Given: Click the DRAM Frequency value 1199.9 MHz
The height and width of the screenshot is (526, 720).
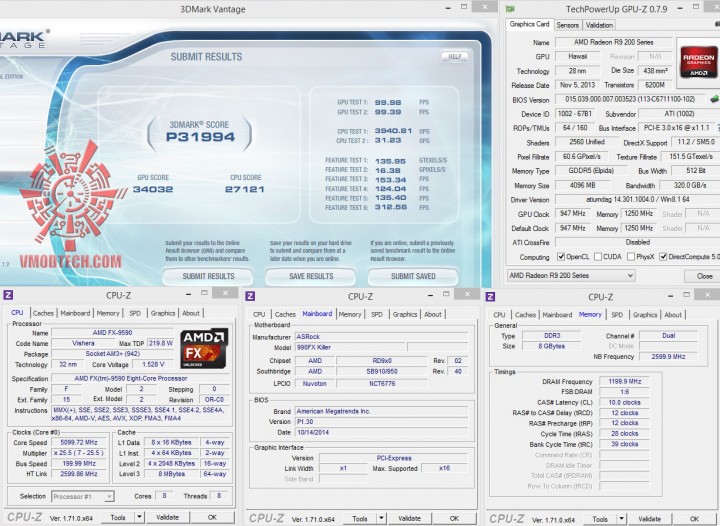Looking at the screenshot, I should coord(624,381).
